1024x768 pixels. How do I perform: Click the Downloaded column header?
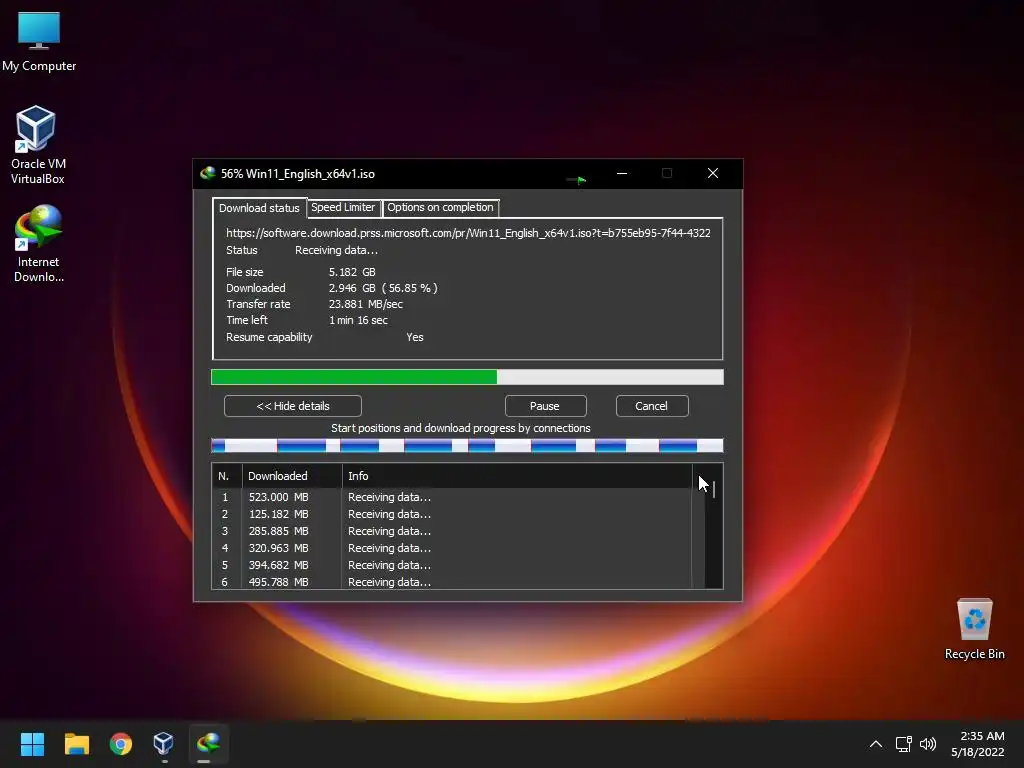(x=292, y=476)
